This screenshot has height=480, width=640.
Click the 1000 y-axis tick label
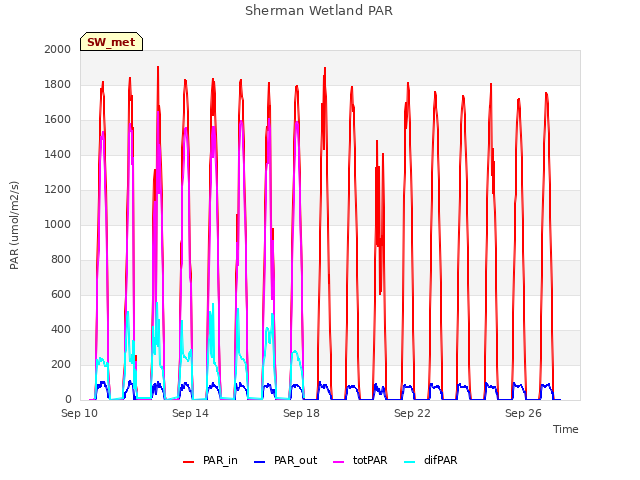(x=58, y=224)
